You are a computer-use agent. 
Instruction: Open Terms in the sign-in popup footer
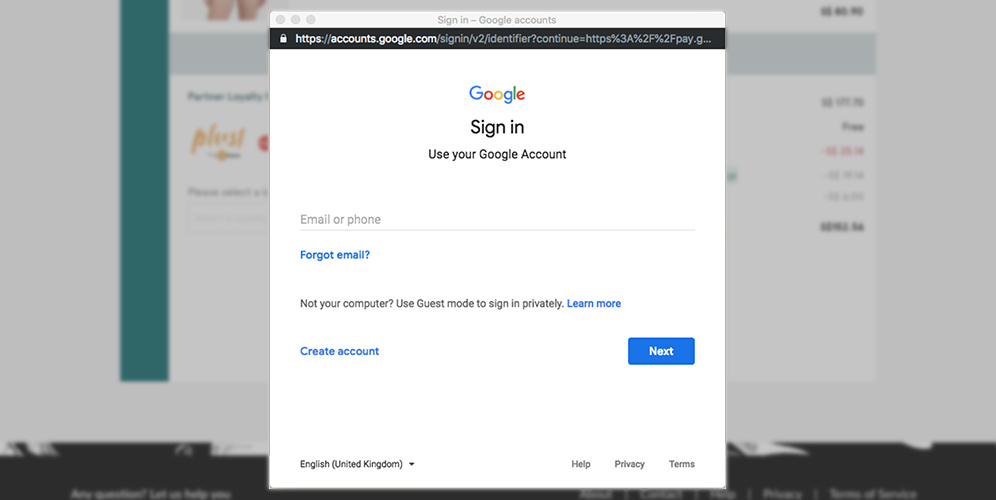(x=682, y=464)
